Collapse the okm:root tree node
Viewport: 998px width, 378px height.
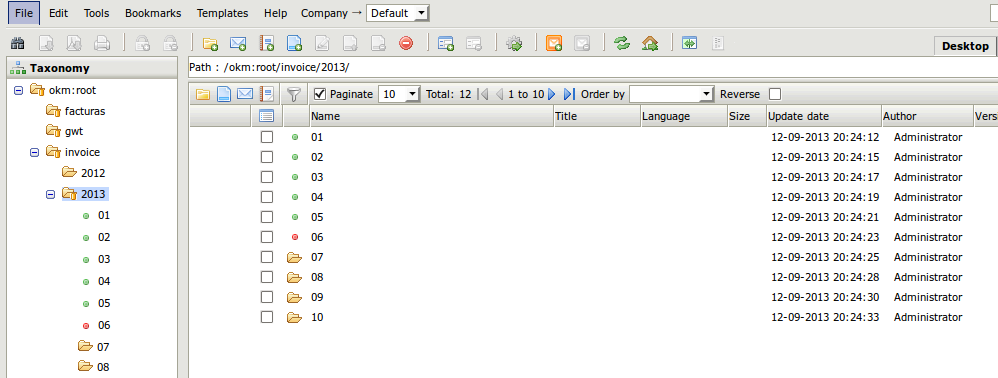click(18, 90)
